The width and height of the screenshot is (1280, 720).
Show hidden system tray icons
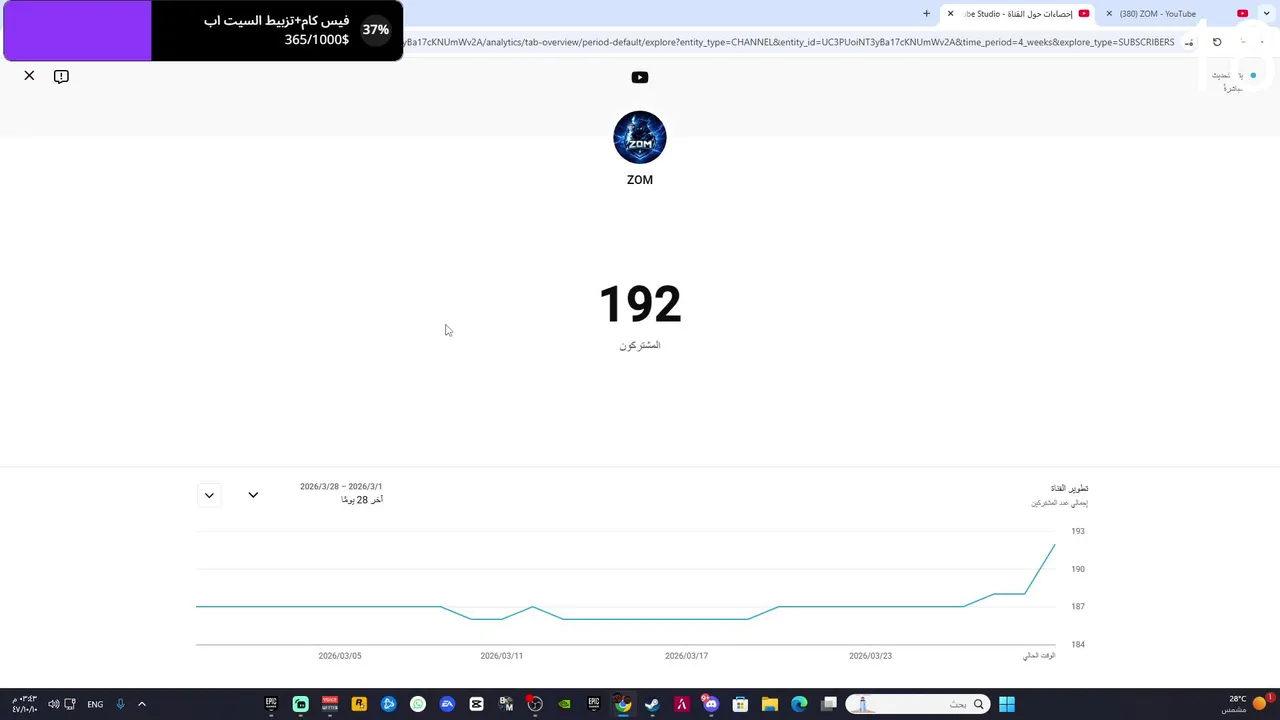142,704
